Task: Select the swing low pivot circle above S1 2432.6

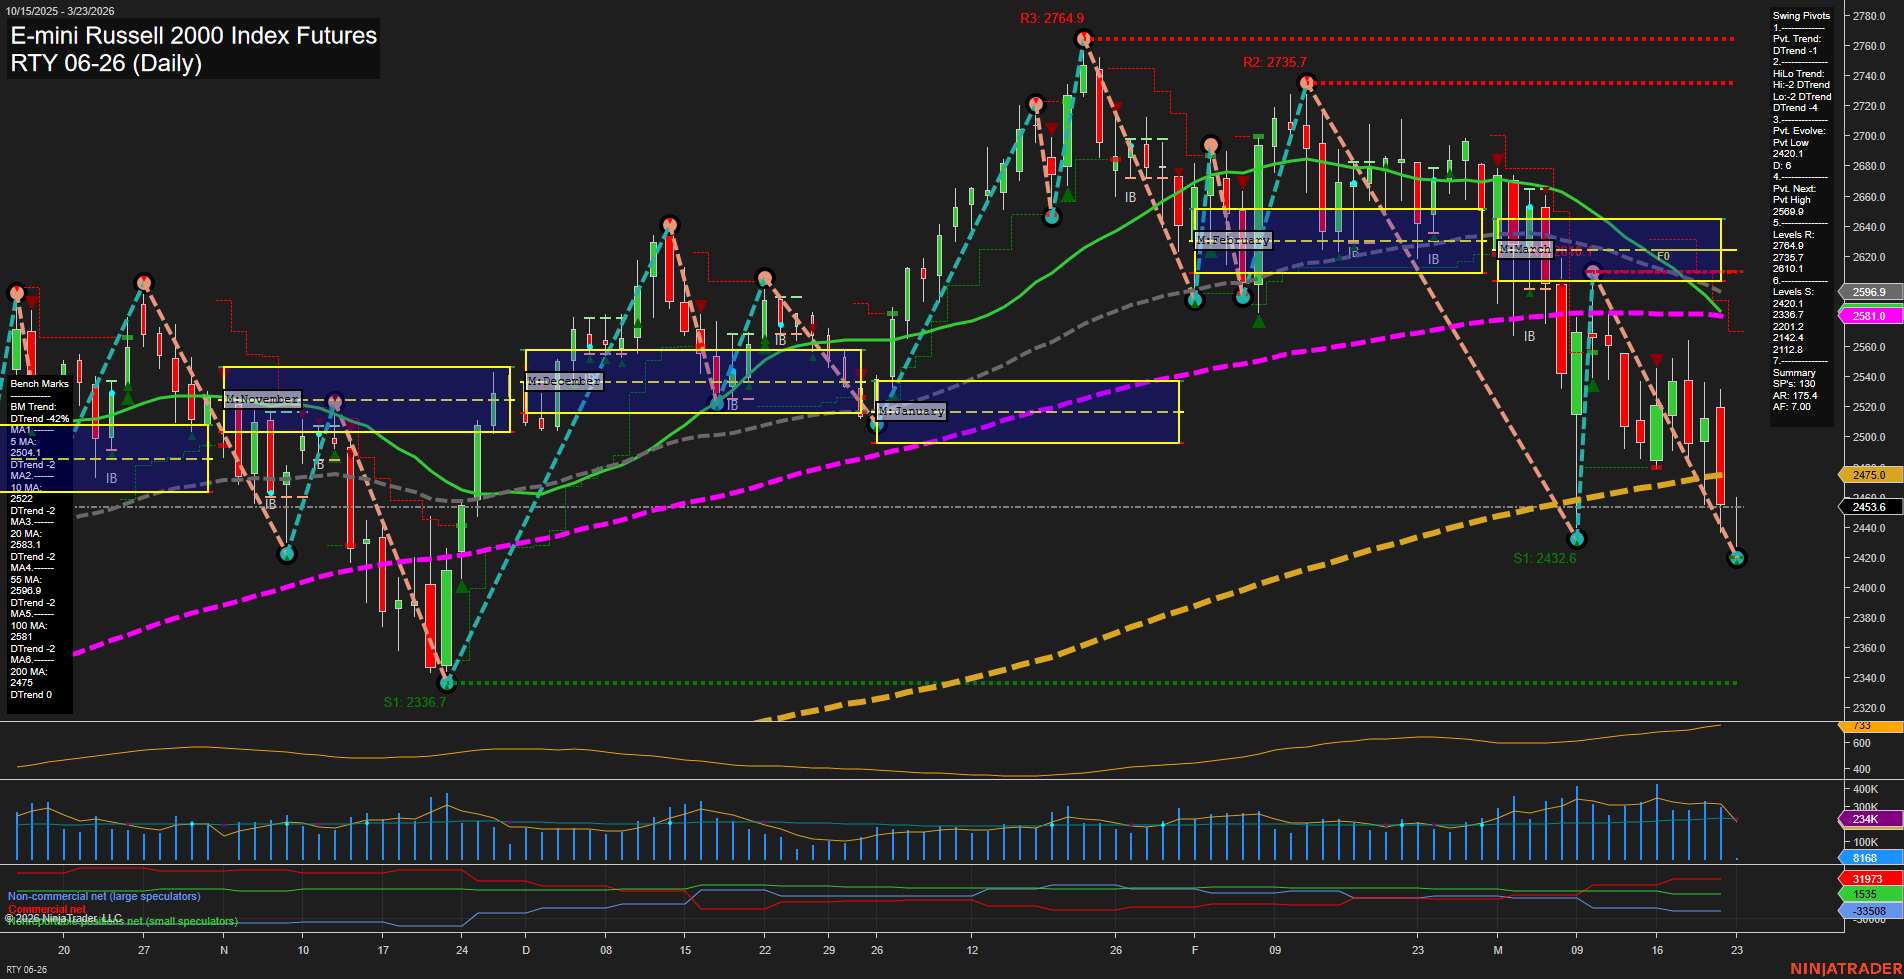Action: click(1577, 539)
